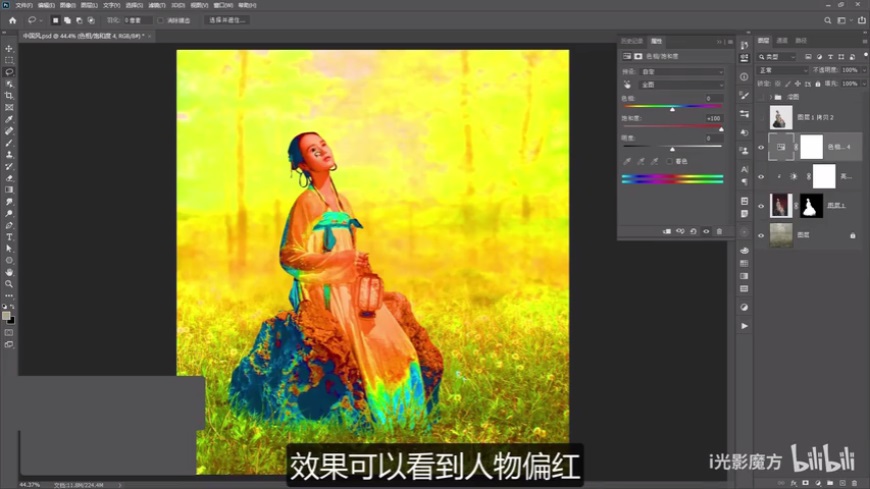Choose Add to Selection mode icon

pos(67,21)
